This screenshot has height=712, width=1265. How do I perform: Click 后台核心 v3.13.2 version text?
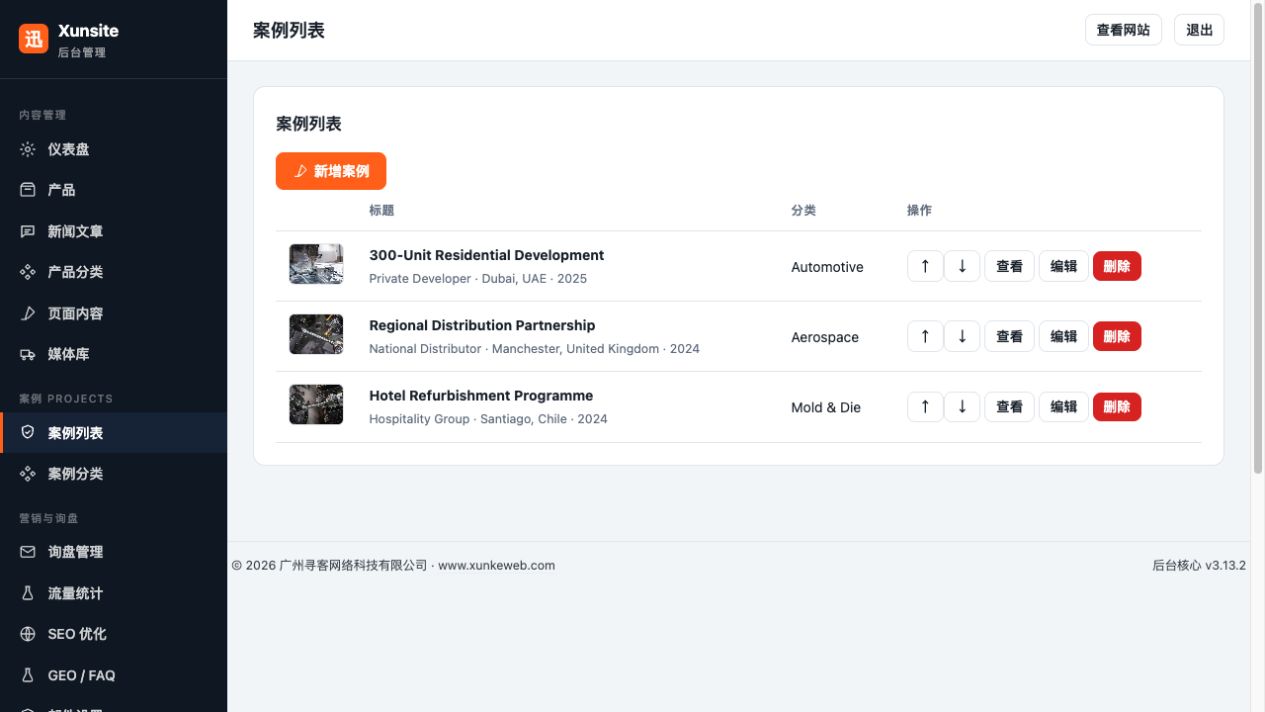[x=1199, y=565]
